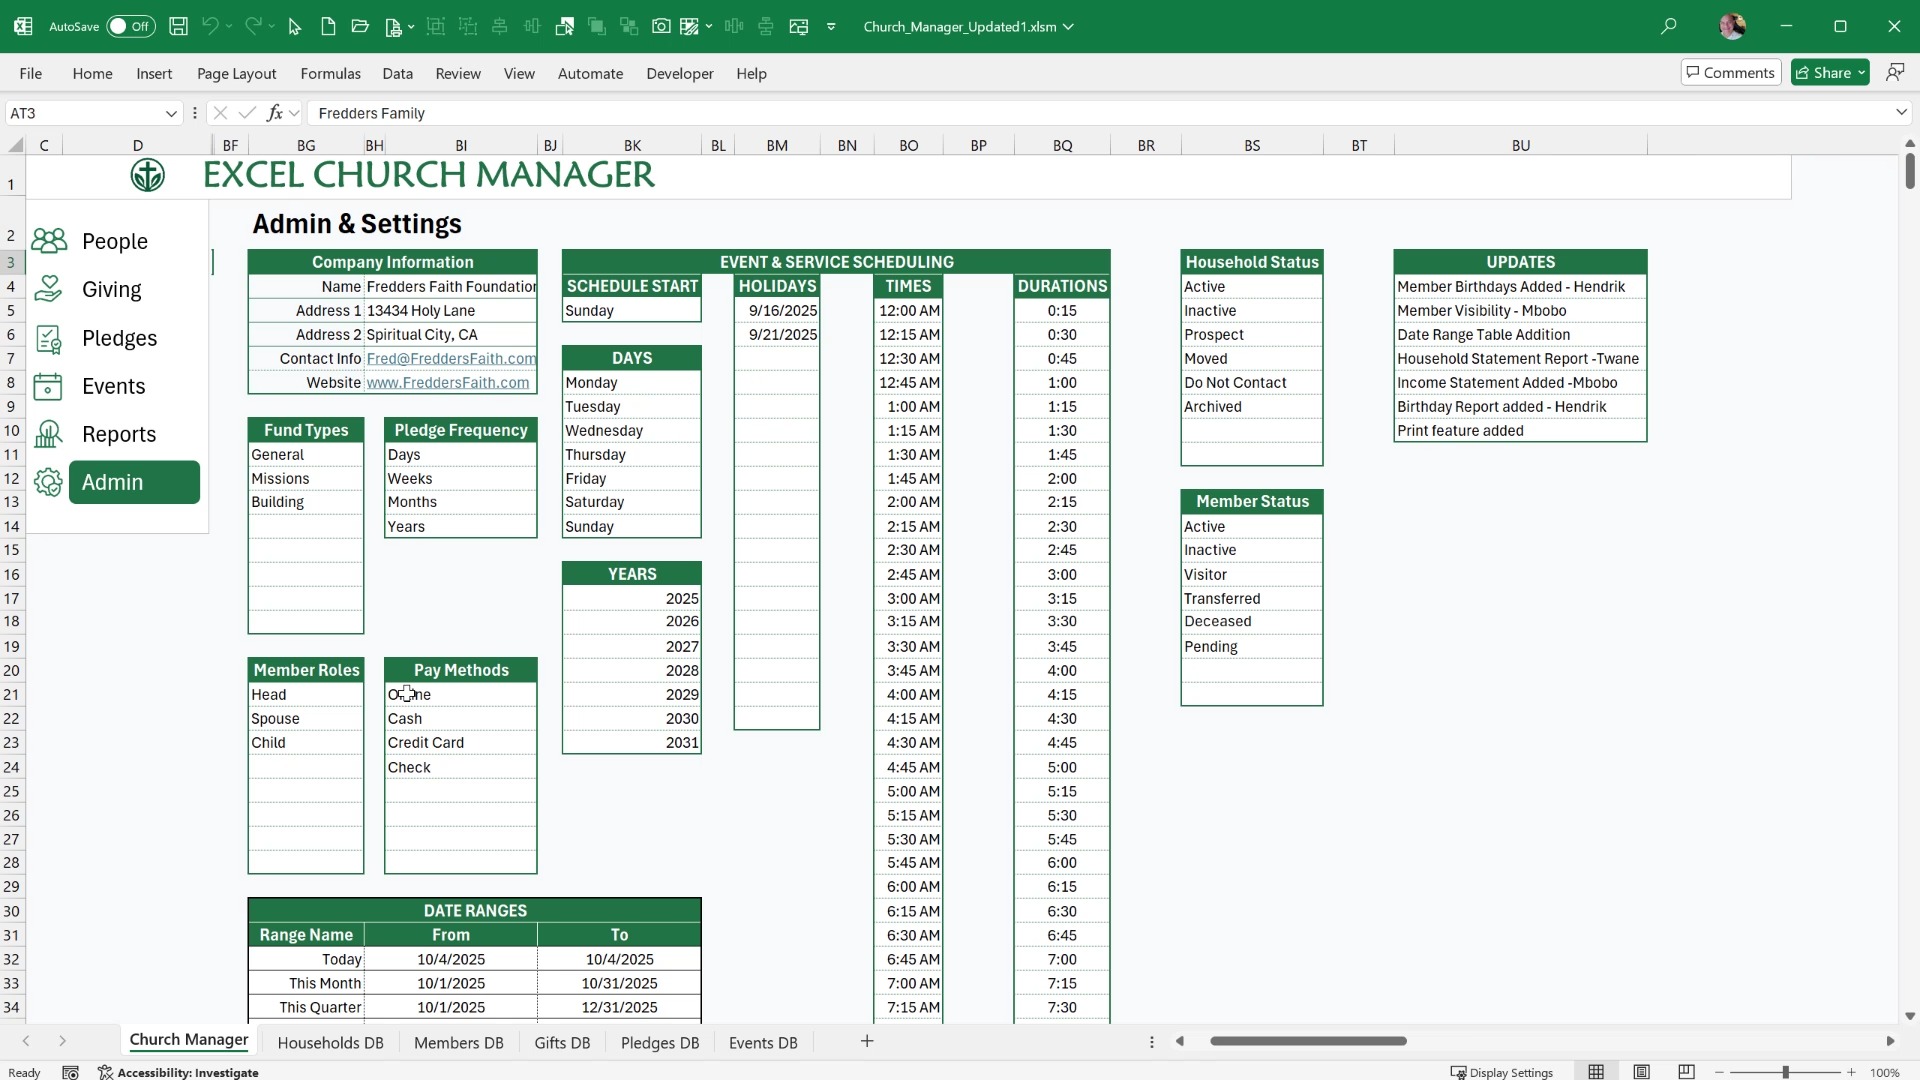
Task: Open Customize Quick Access Toolbar dropdown
Action: pyautogui.click(x=831, y=26)
